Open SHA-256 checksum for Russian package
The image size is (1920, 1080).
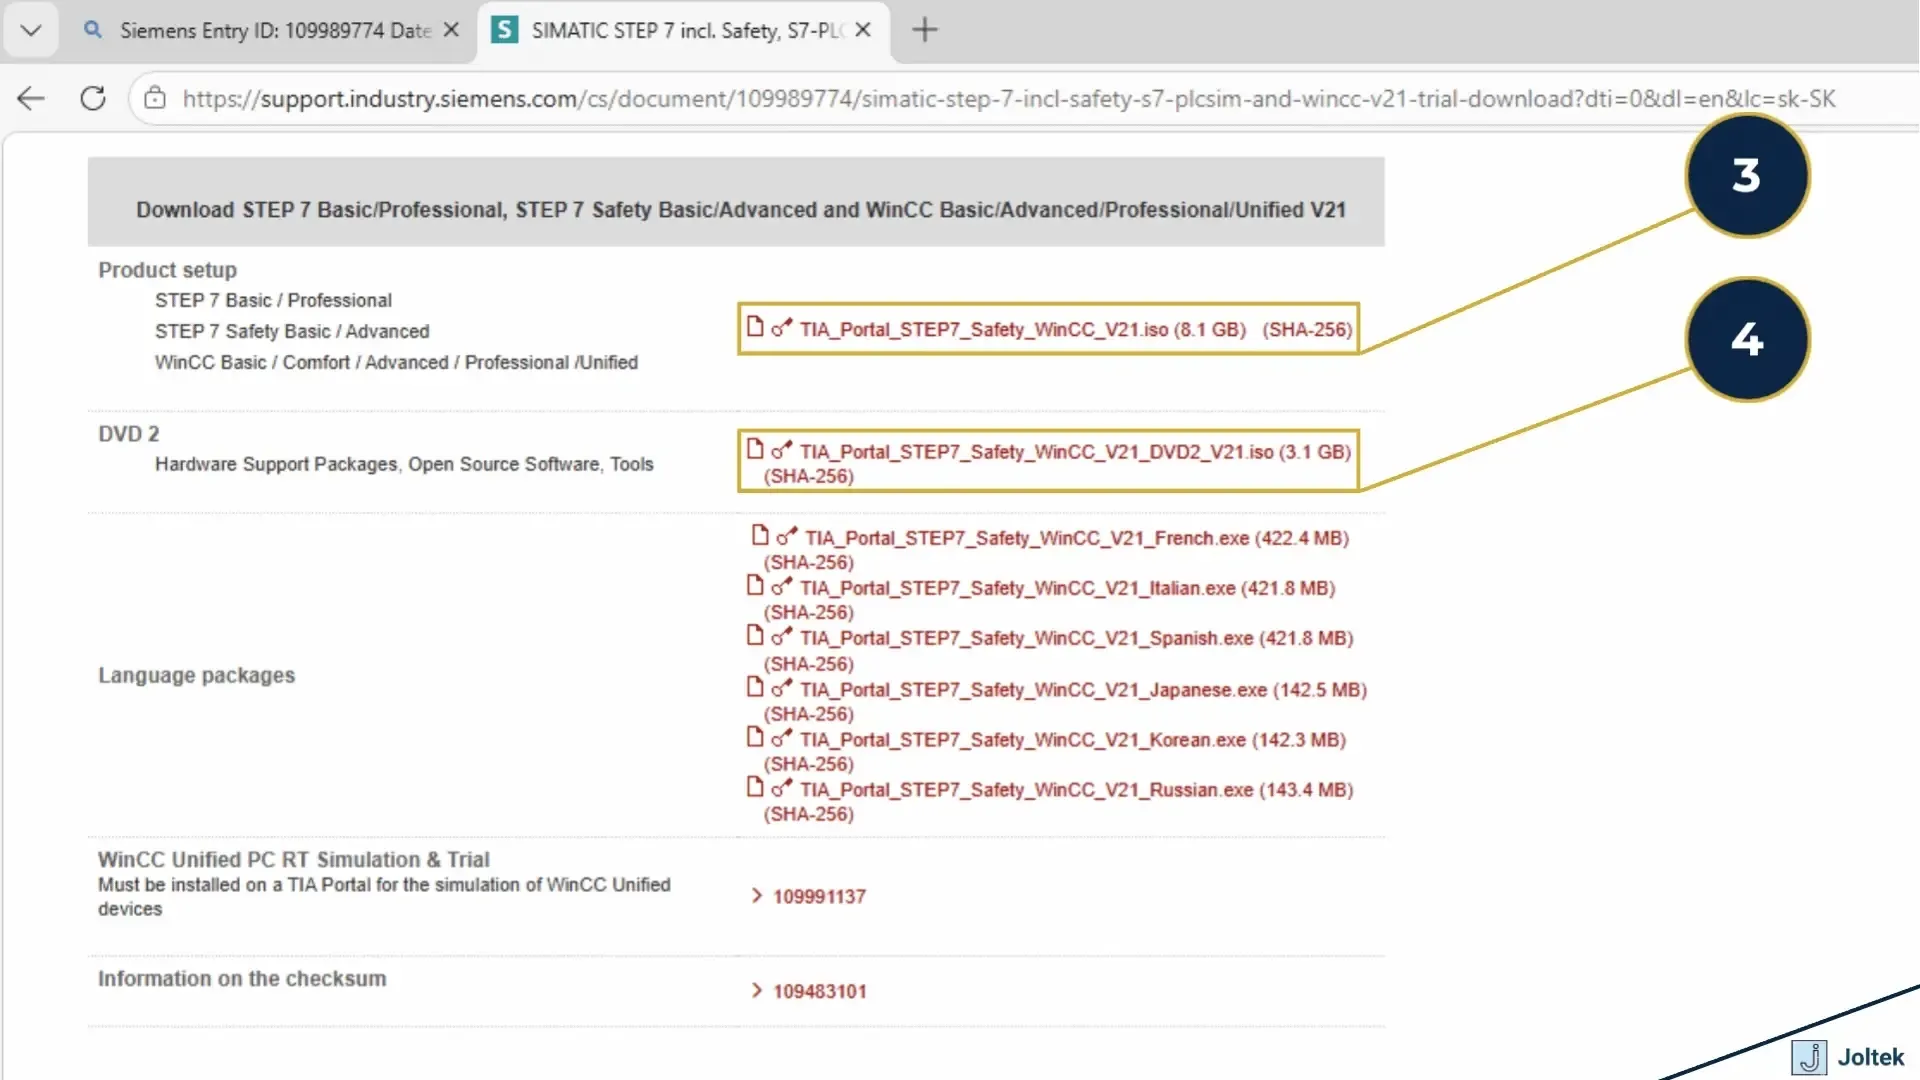[808, 814]
